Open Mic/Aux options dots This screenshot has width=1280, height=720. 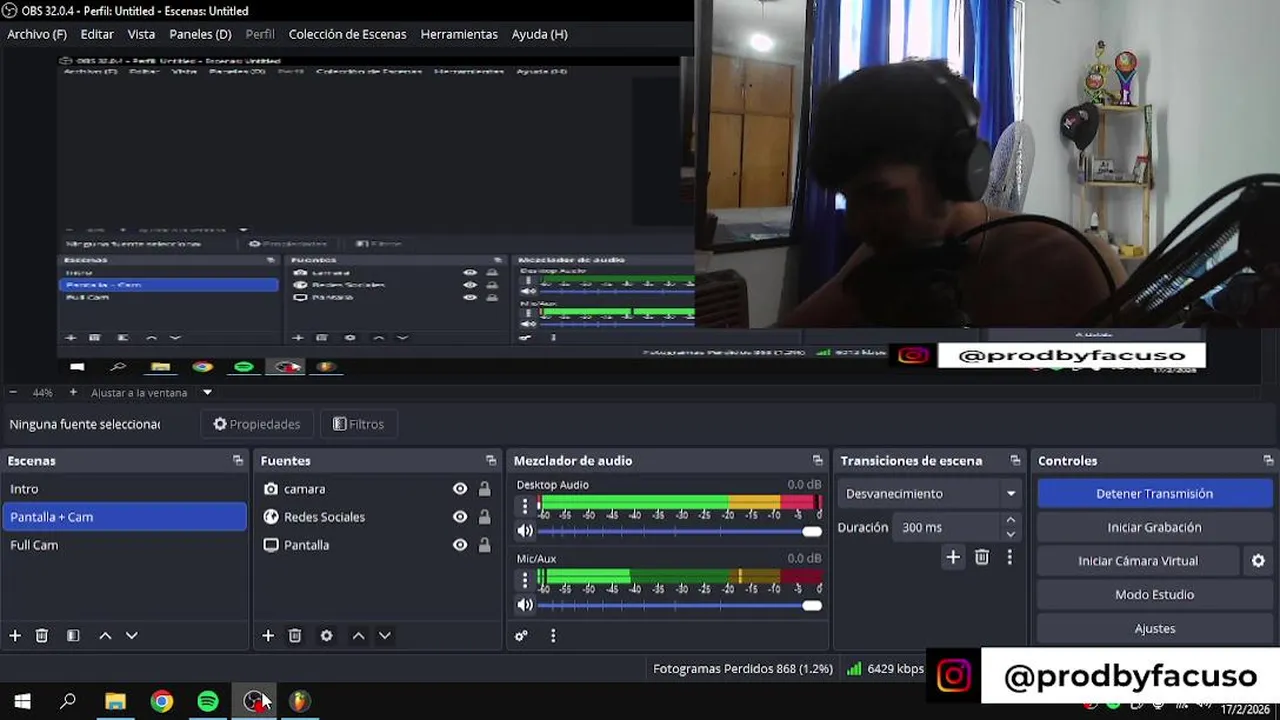point(525,581)
